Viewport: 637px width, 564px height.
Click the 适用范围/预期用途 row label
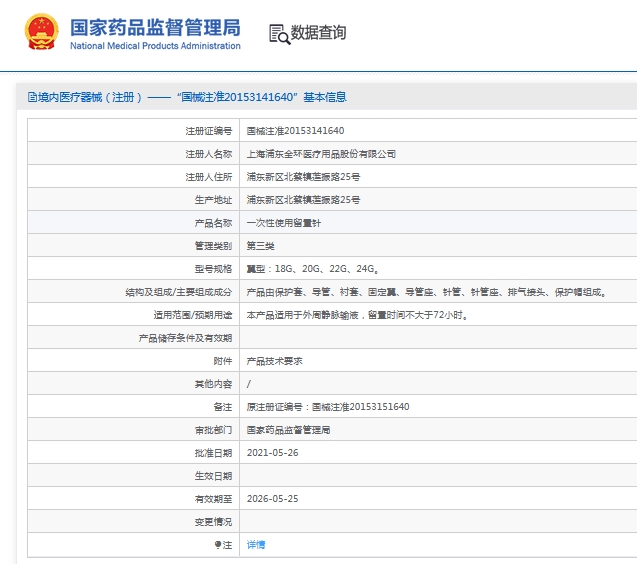click(x=193, y=315)
